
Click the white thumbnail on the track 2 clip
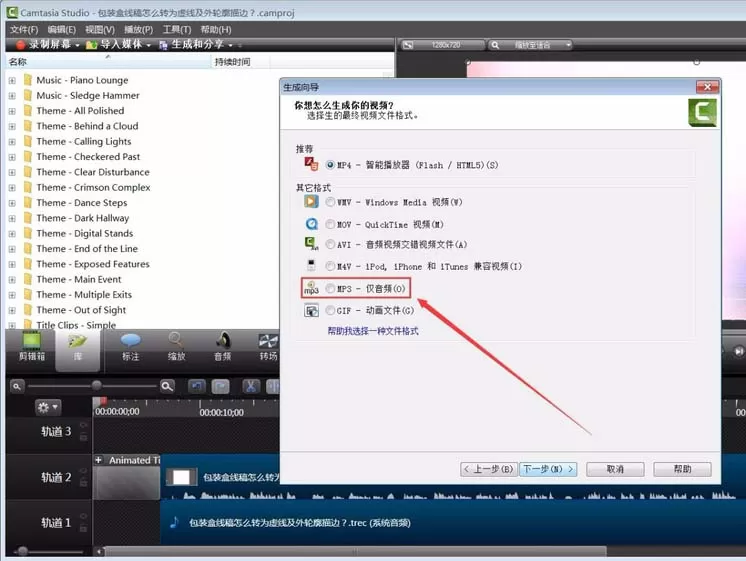click(x=181, y=477)
